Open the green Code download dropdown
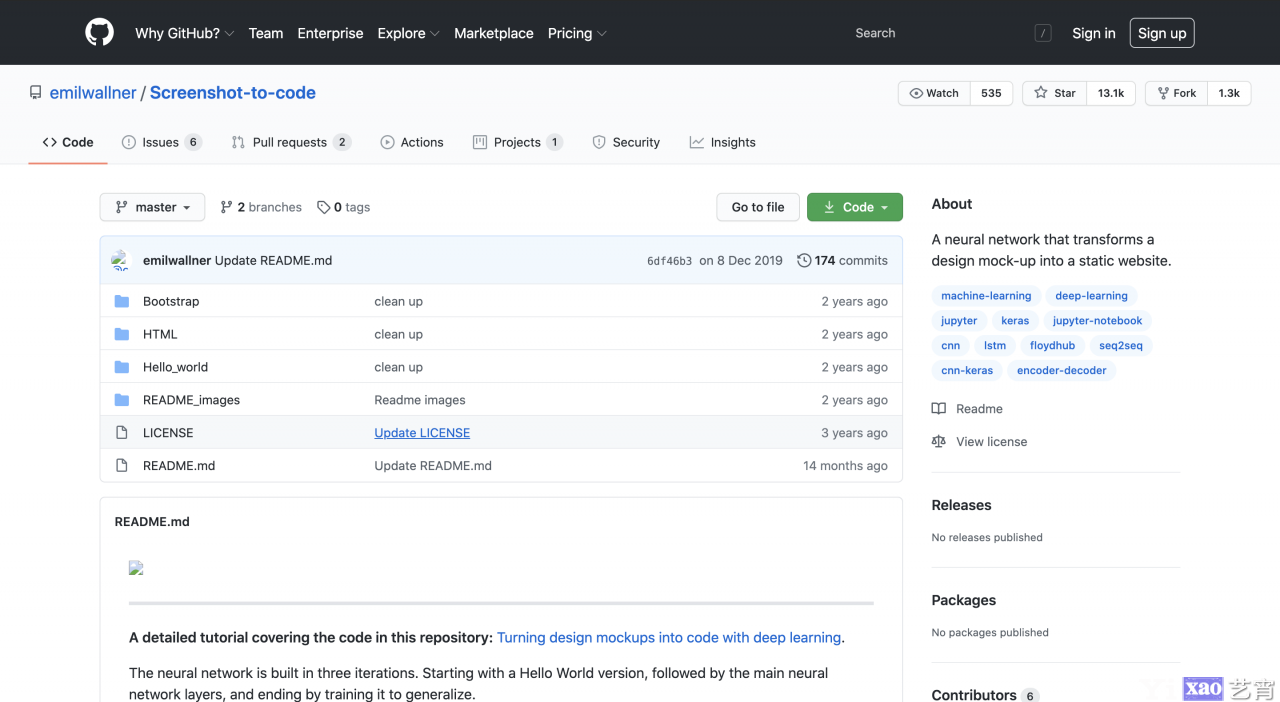 pos(855,207)
